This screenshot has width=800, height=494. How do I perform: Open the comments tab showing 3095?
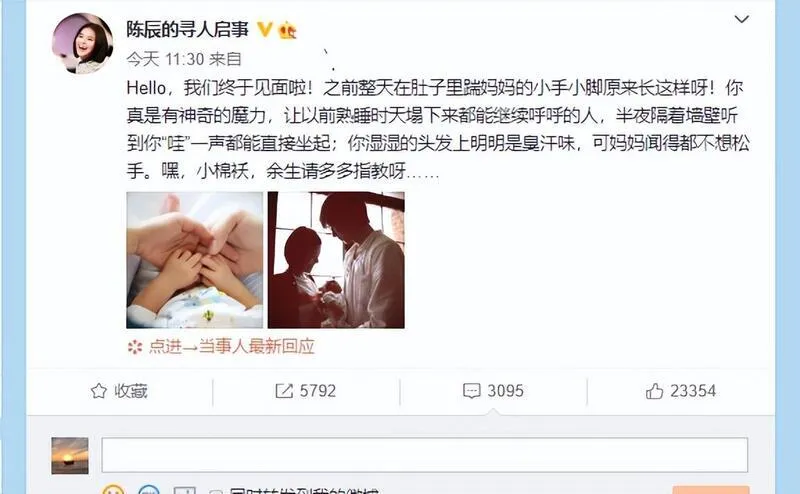point(493,391)
